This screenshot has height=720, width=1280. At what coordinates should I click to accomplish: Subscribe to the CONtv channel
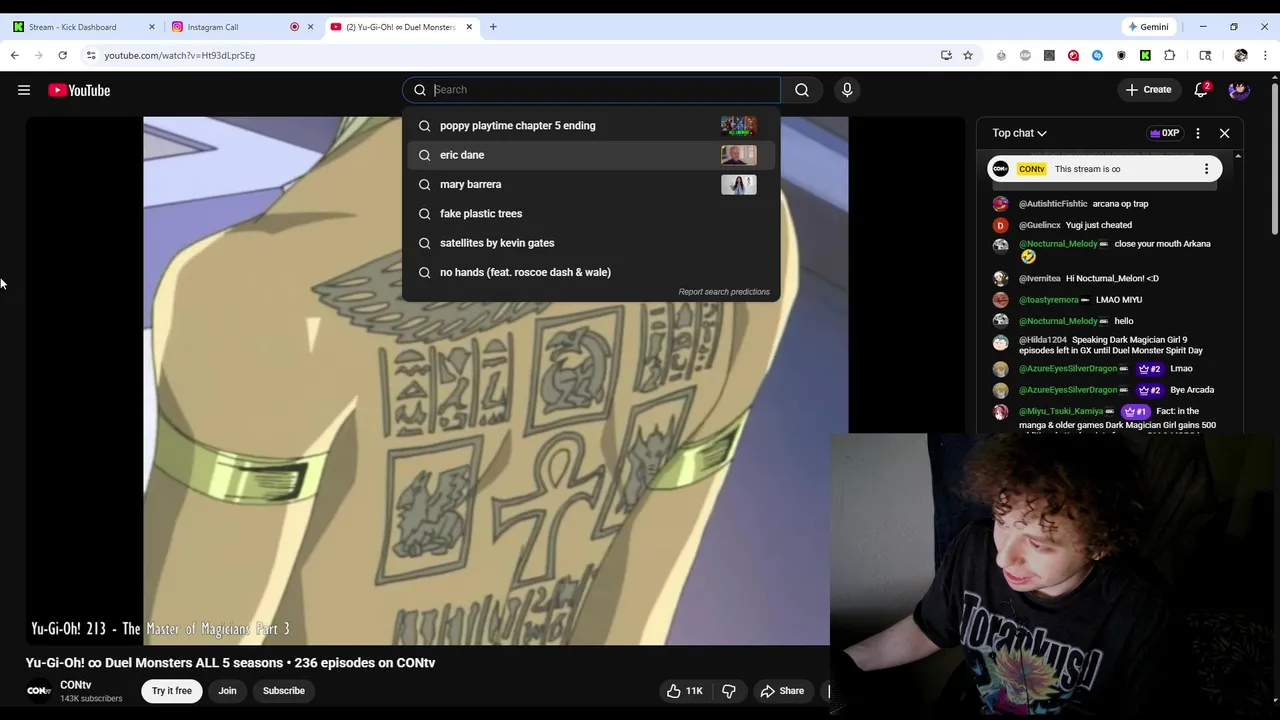[284, 691]
